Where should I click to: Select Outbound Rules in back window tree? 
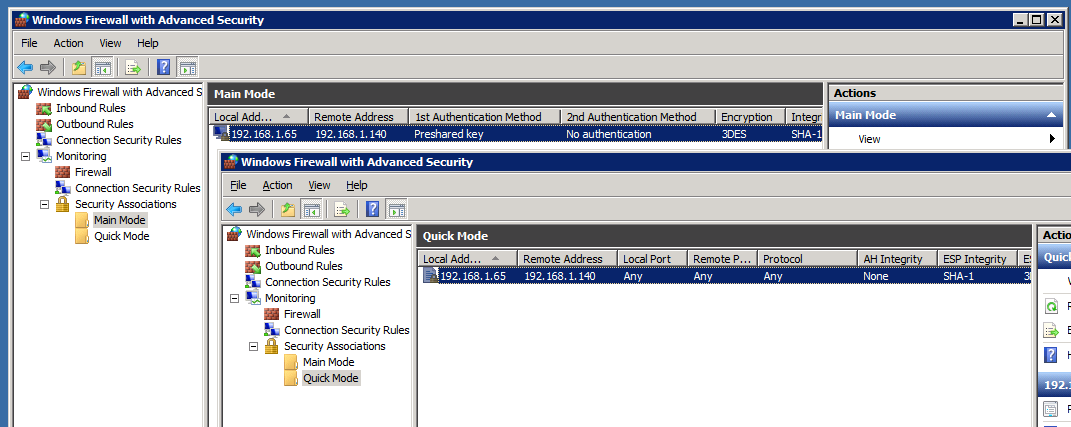(94, 124)
